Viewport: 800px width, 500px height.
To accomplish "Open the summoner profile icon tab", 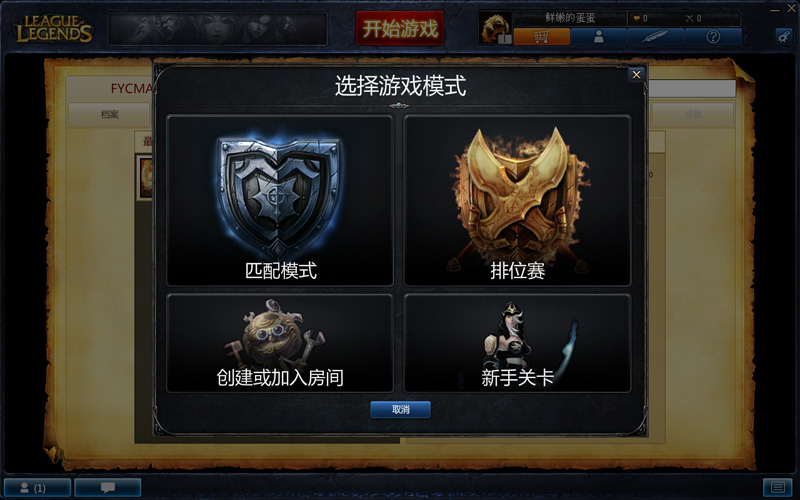I will click(598, 37).
